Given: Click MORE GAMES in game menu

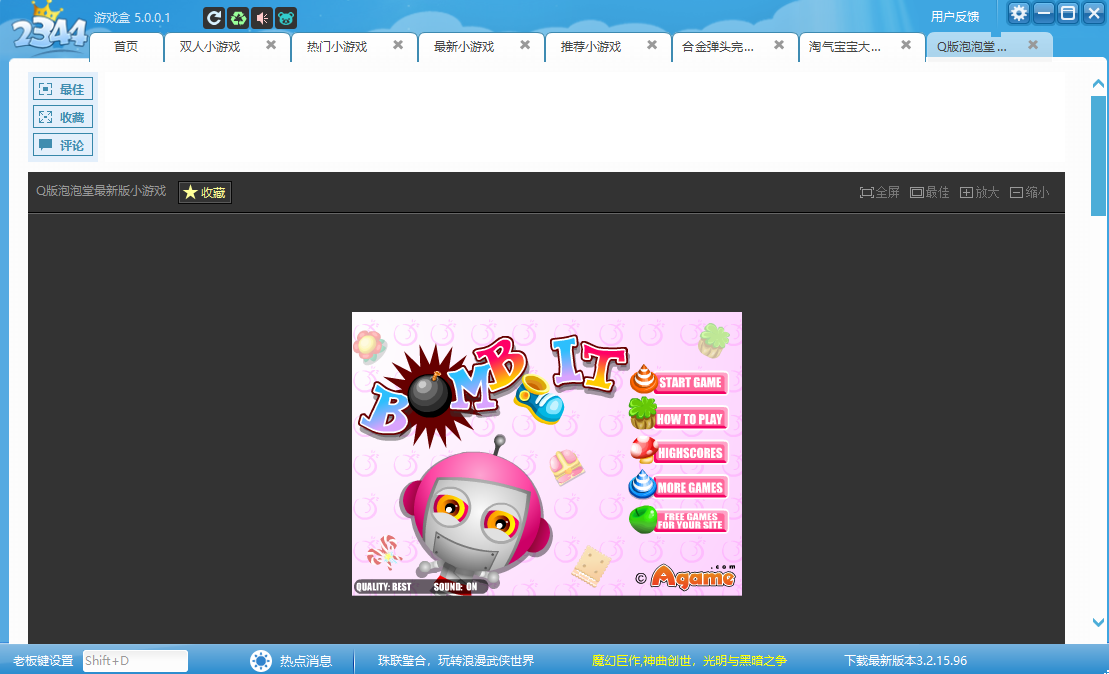Looking at the screenshot, I should pyautogui.click(x=679, y=487).
